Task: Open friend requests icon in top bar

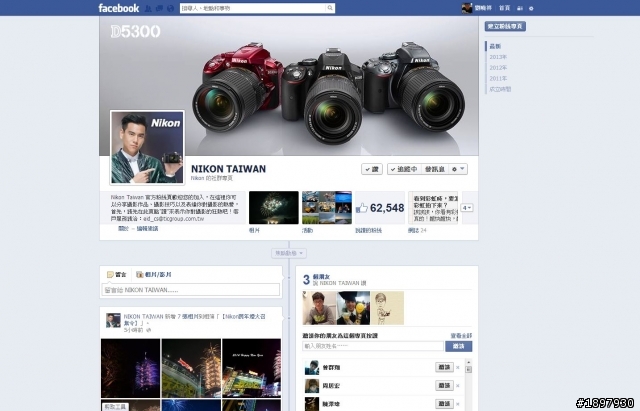Action: (148, 8)
